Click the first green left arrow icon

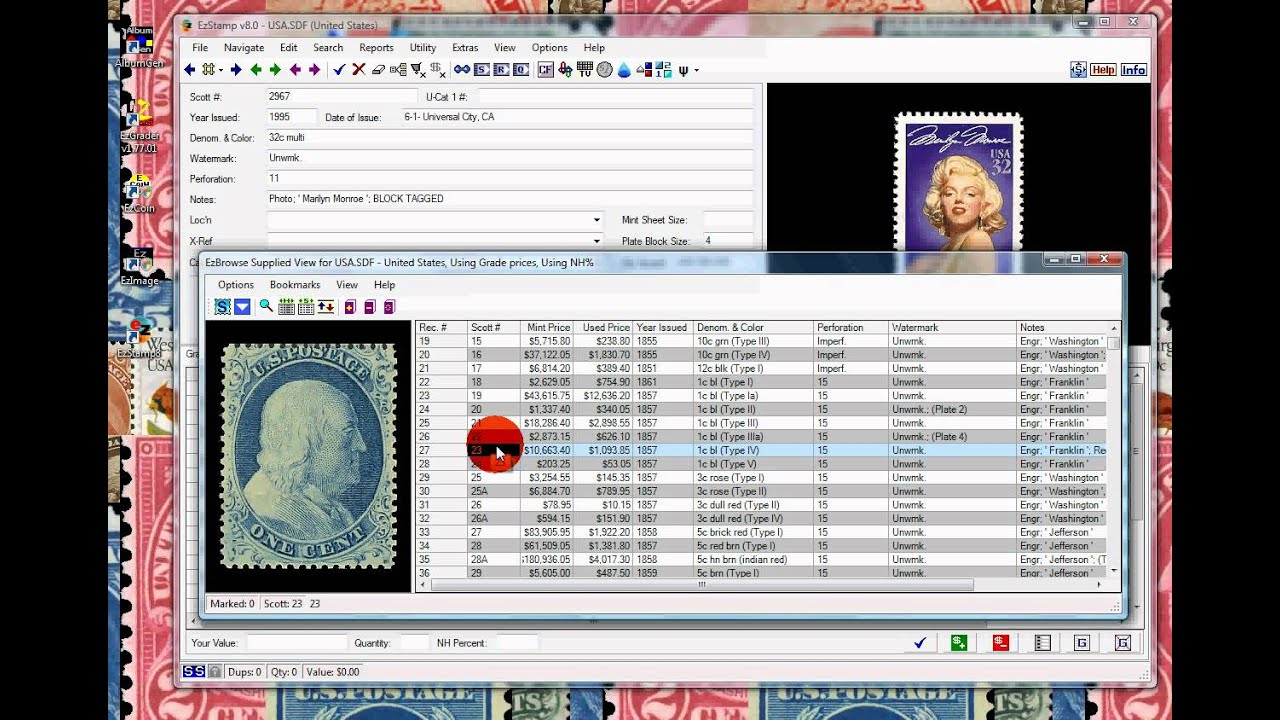[x=256, y=70]
